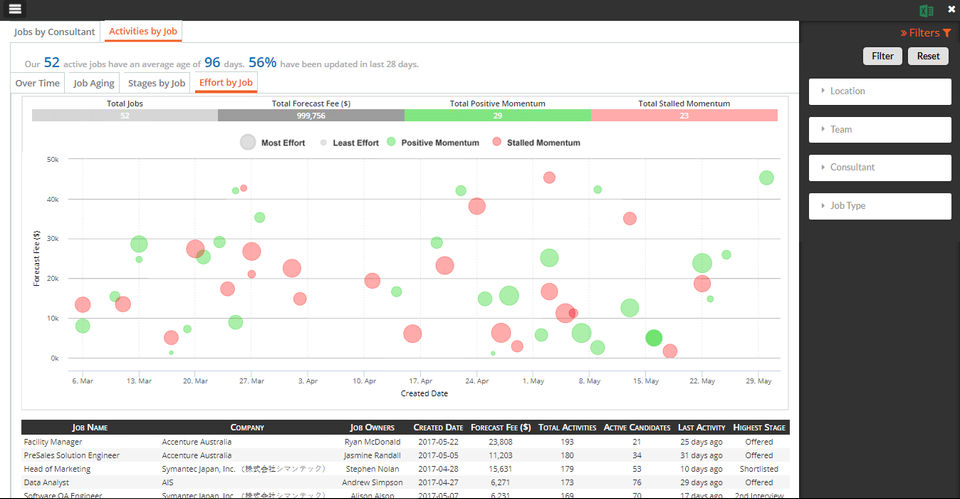Click the Reset button

pyautogui.click(x=928, y=56)
